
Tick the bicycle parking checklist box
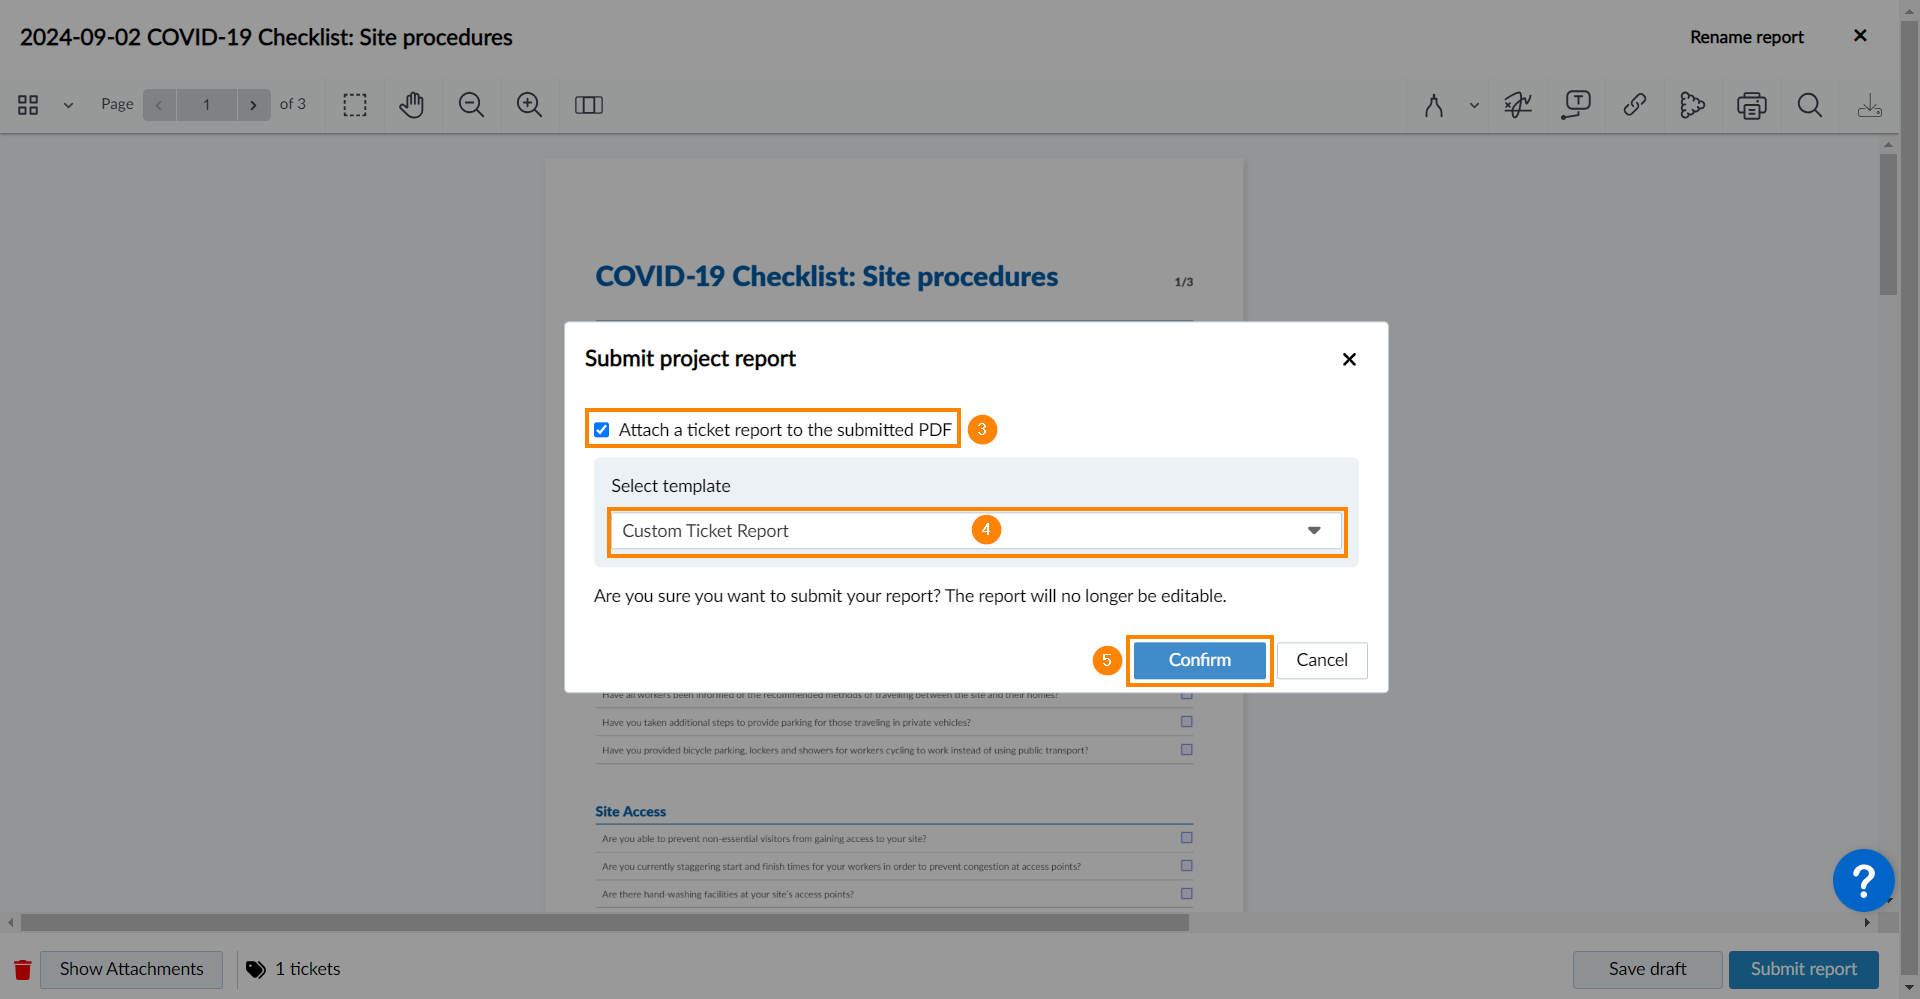1187,749
